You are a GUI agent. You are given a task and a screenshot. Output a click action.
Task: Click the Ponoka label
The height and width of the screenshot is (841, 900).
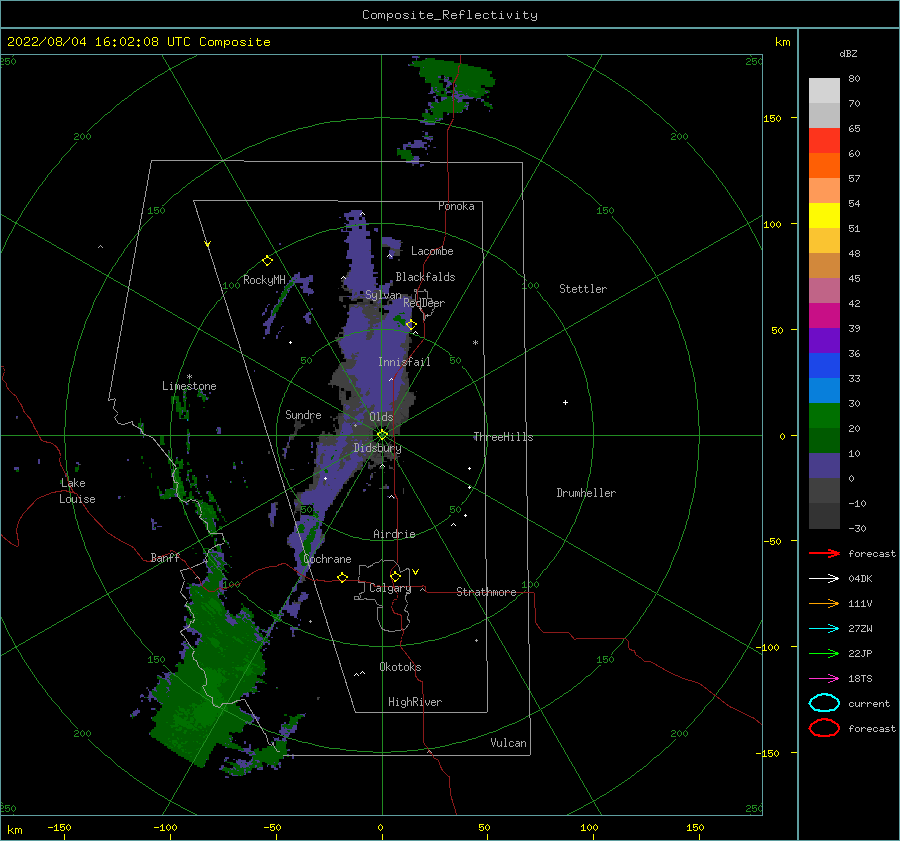(x=456, y=206)
